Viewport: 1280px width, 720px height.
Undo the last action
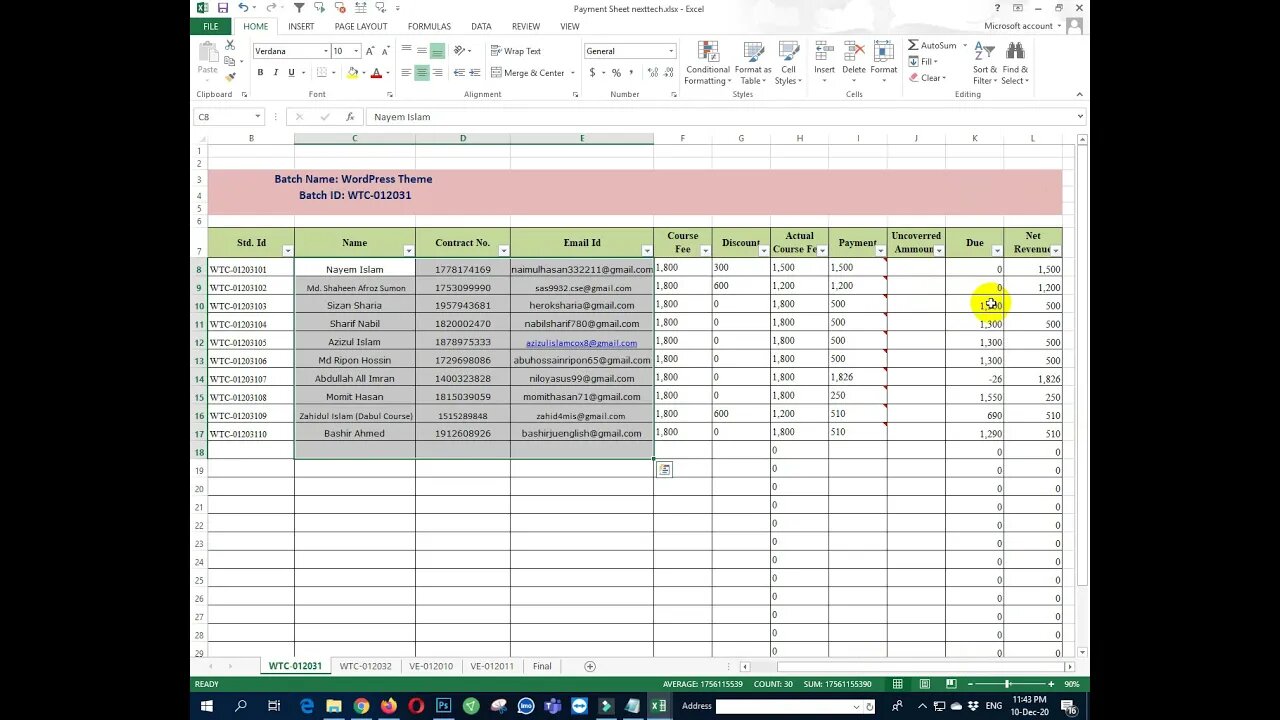click(243, 8)
